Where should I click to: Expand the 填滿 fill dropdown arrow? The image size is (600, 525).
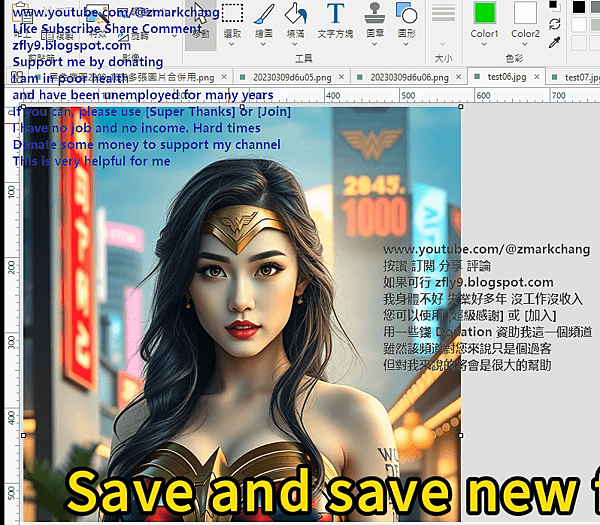click(x=295, y=44)
